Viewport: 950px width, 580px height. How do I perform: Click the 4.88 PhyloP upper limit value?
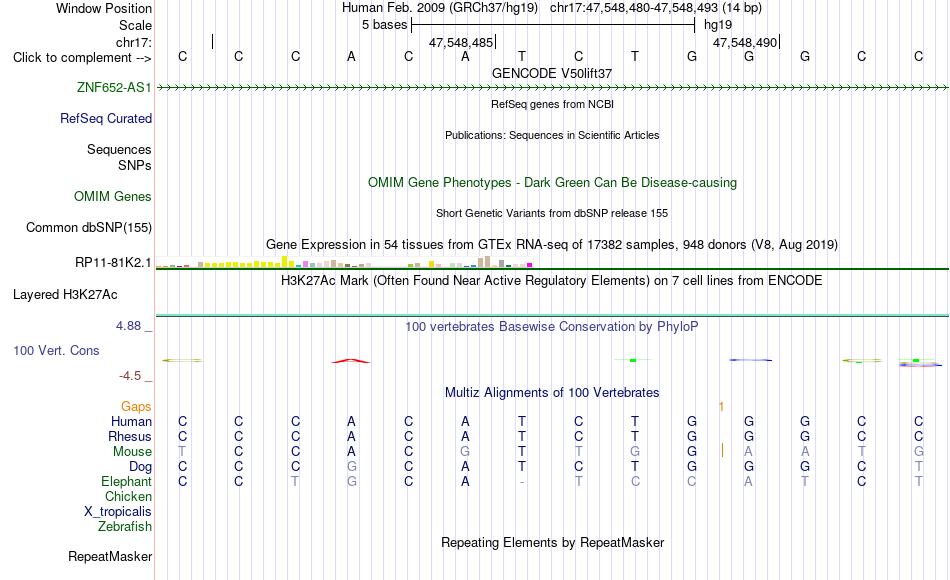point(128,326)
